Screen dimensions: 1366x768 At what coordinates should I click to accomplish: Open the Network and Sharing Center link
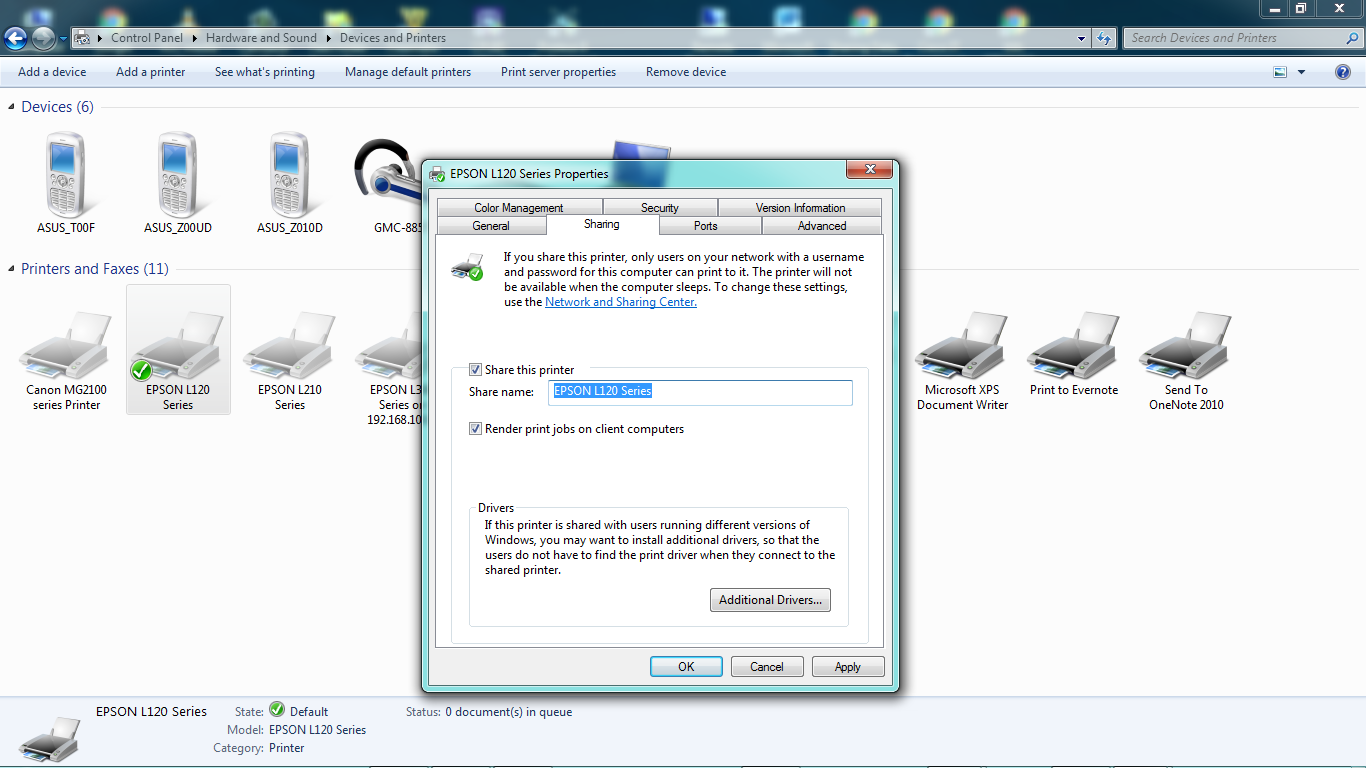[x=621, y=302]
